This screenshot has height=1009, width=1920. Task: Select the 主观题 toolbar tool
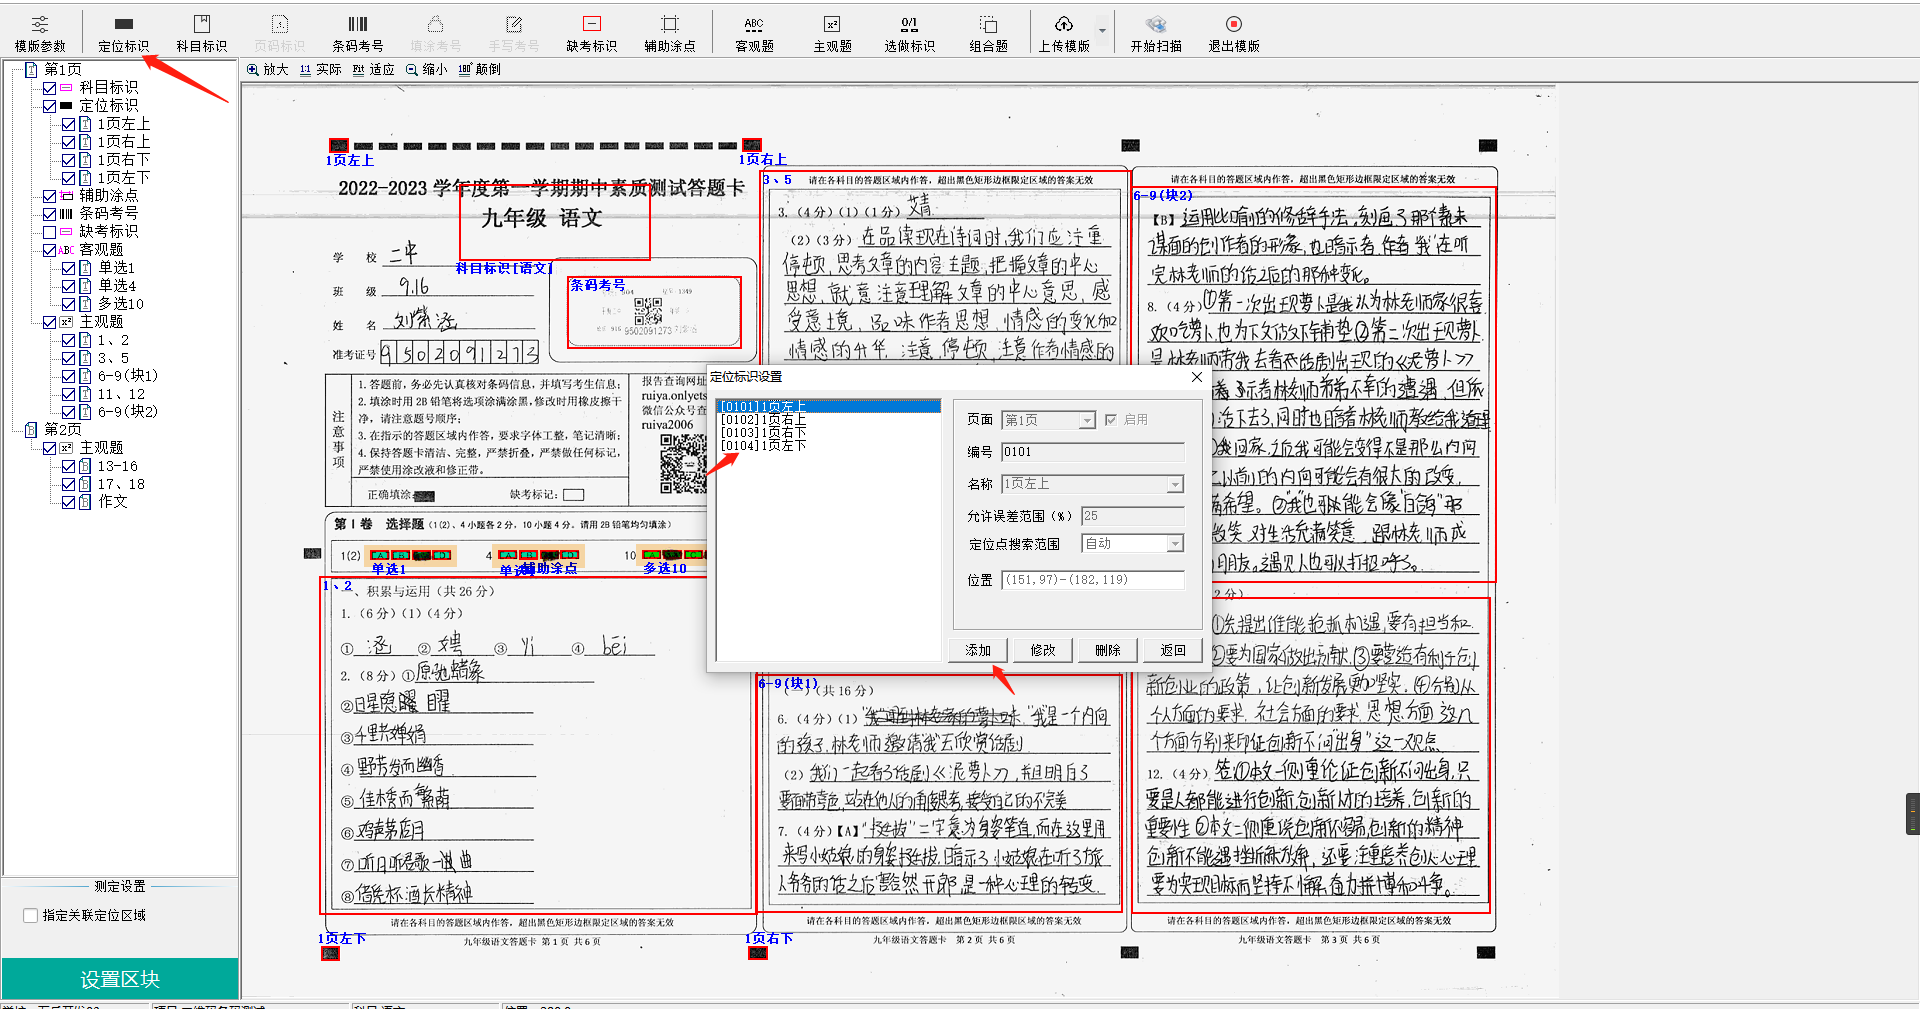point(832,33)
